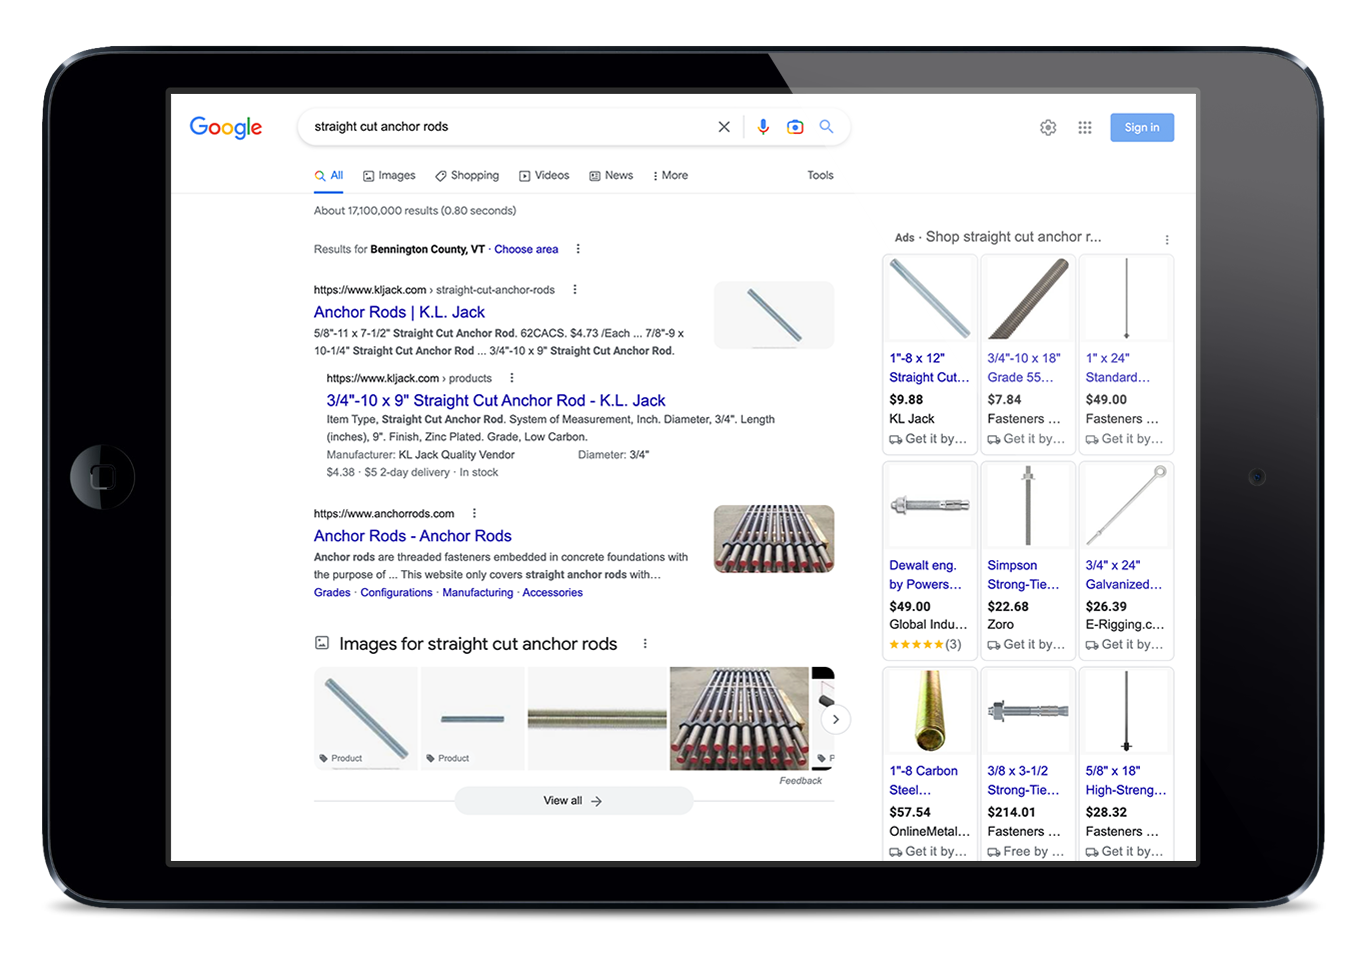This screenshot has height=961, width=1370.
Task: Open three-dot menu for Ads shopping panel
Action: (1166, 239)
